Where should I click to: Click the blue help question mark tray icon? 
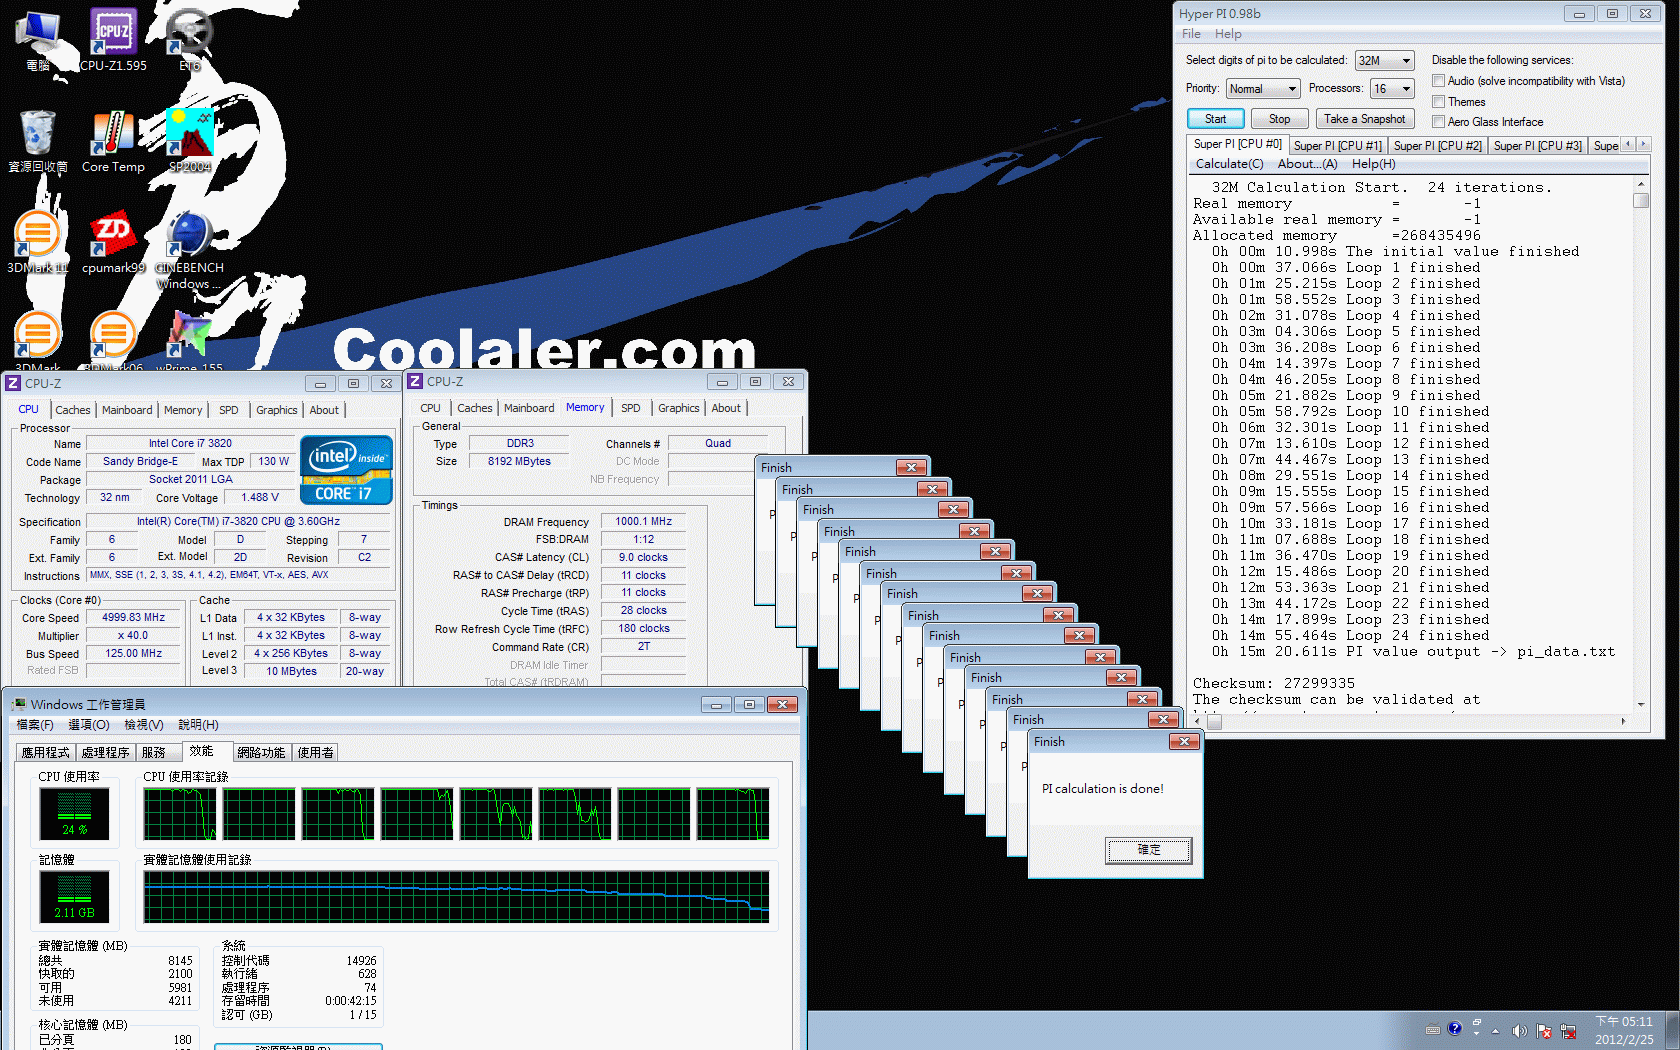pos(1455,1028)
